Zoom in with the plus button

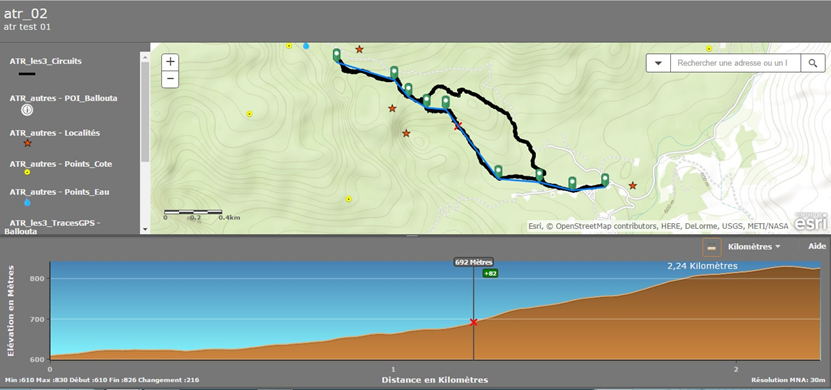pos(170,61)
